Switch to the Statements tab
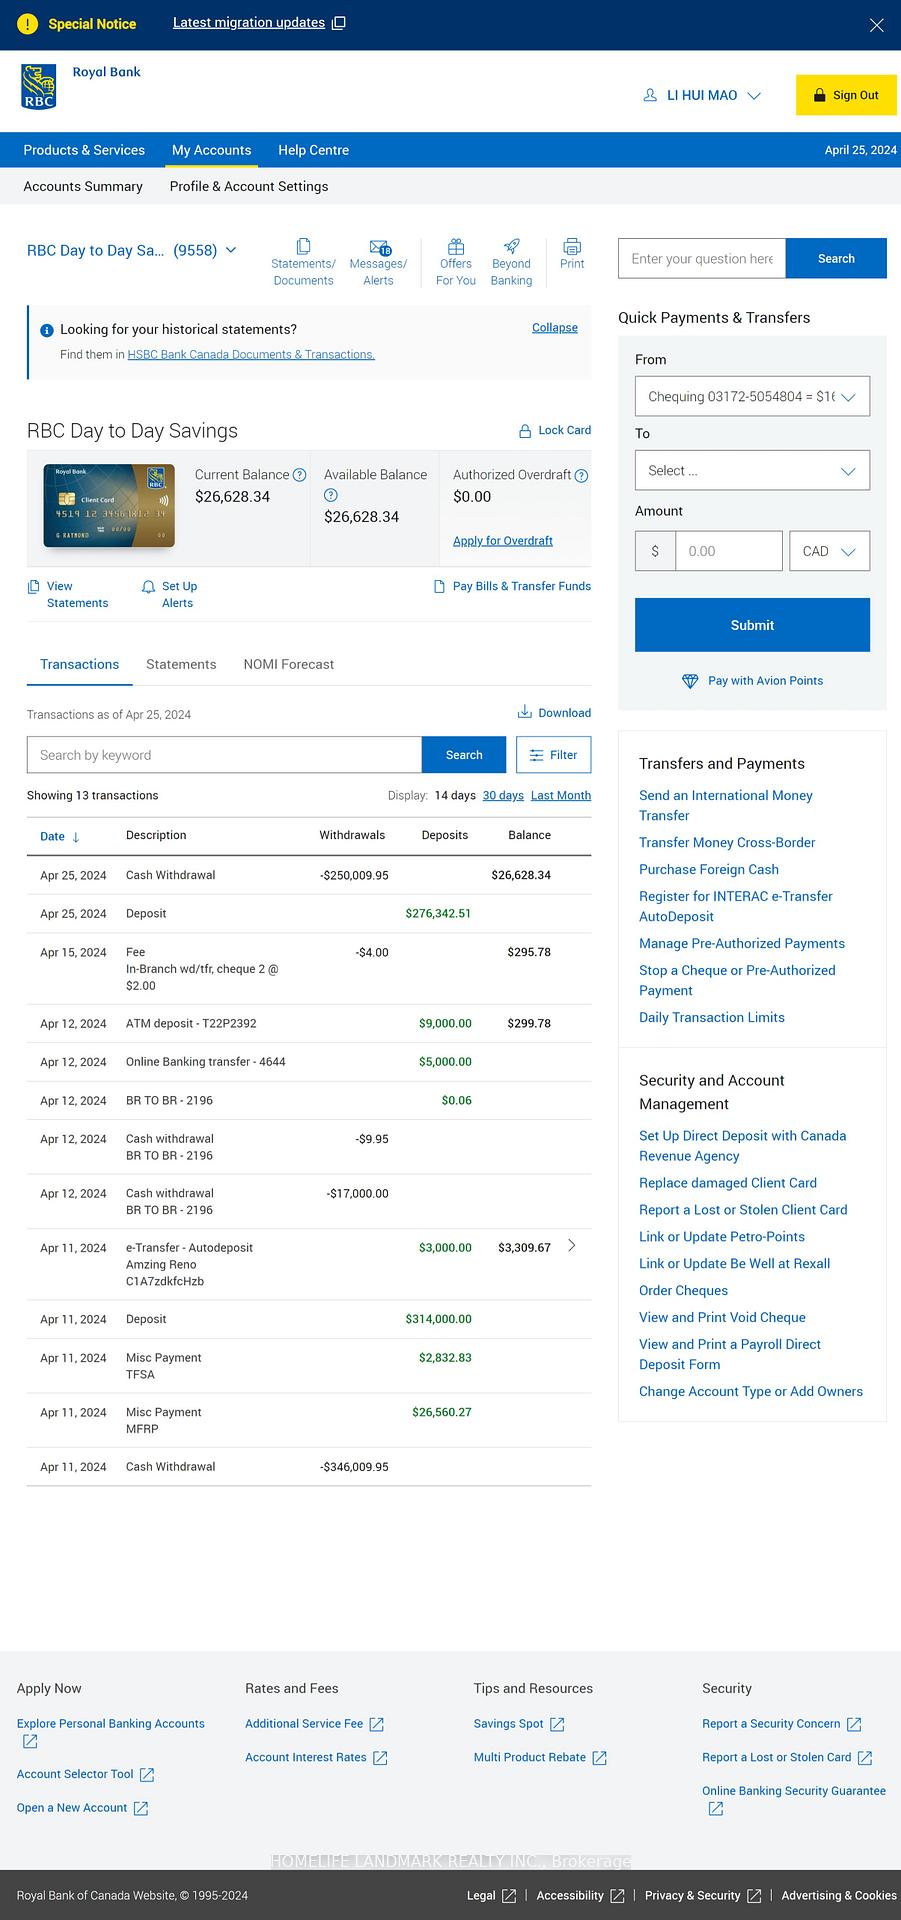This screenshot has height=1920, width=901. click(181, 664)
